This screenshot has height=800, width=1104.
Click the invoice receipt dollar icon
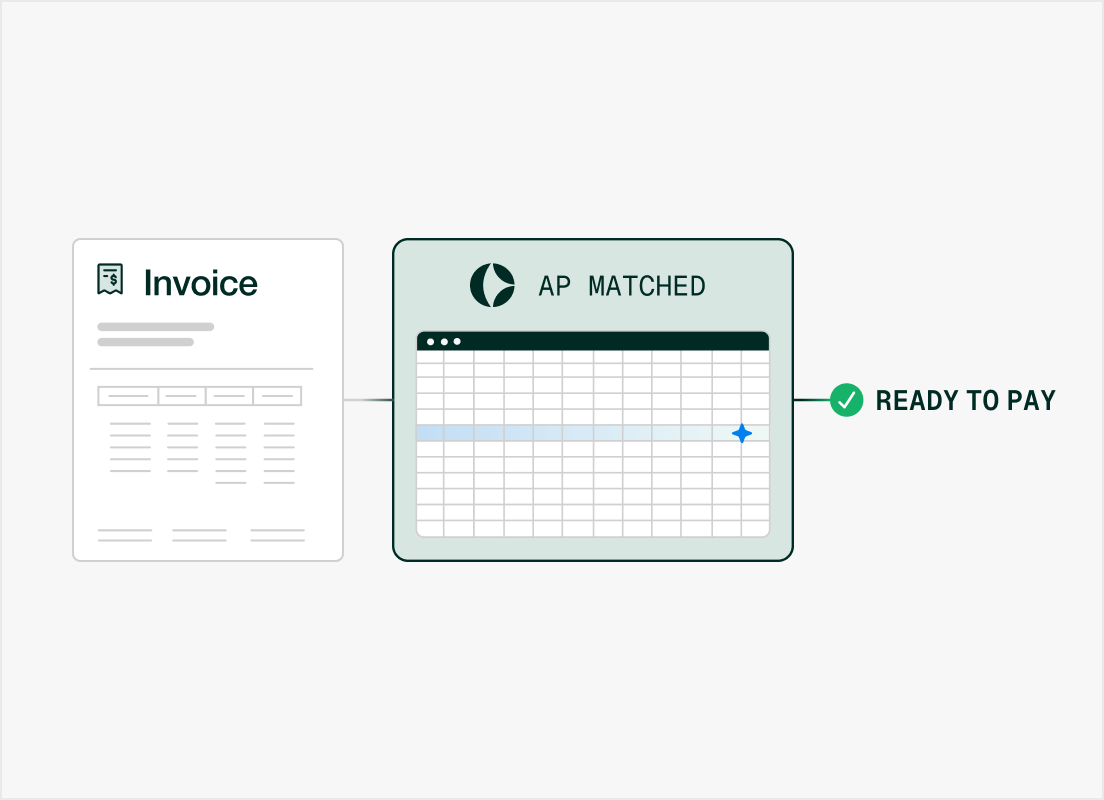click(x=110, y=279)
